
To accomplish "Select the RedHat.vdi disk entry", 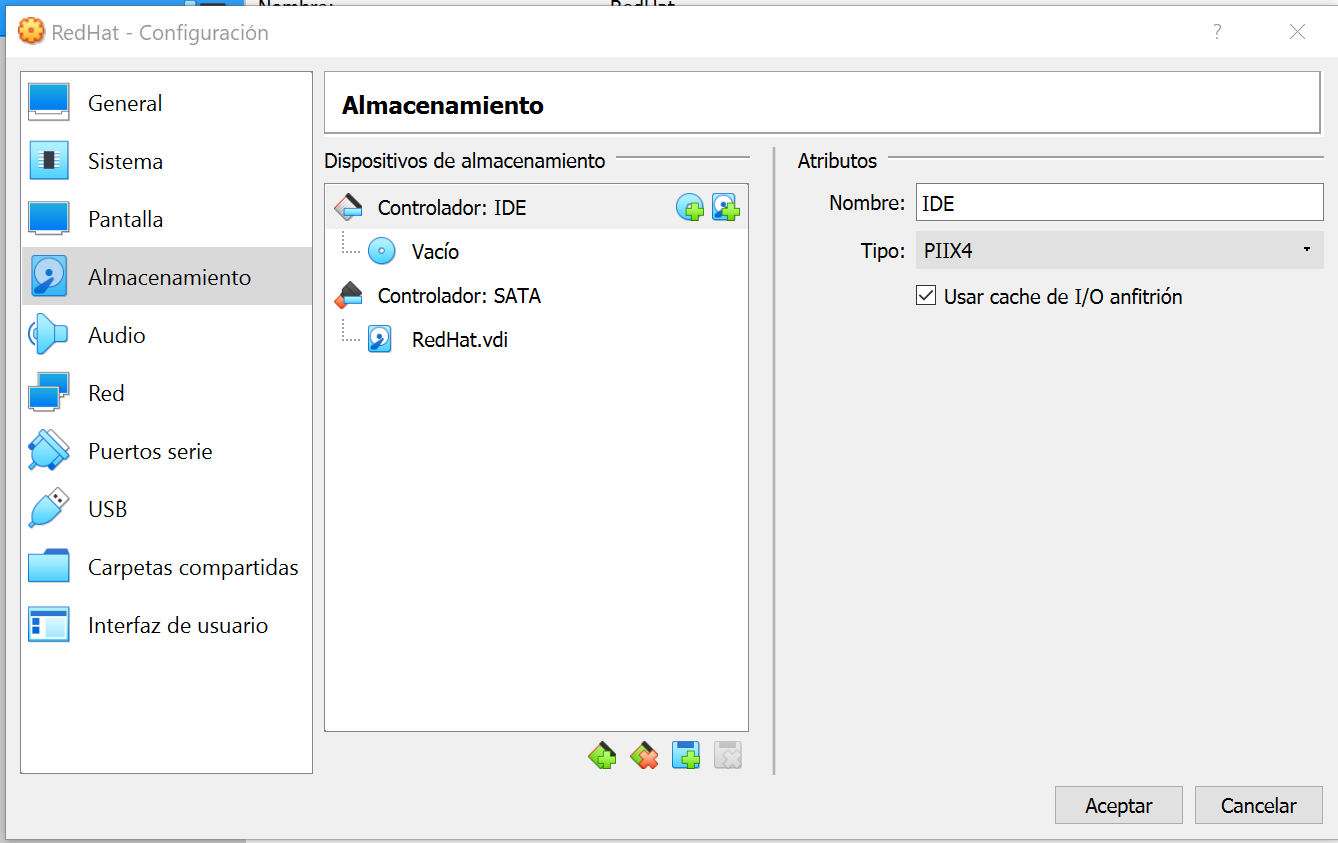I will click(536, 339).
